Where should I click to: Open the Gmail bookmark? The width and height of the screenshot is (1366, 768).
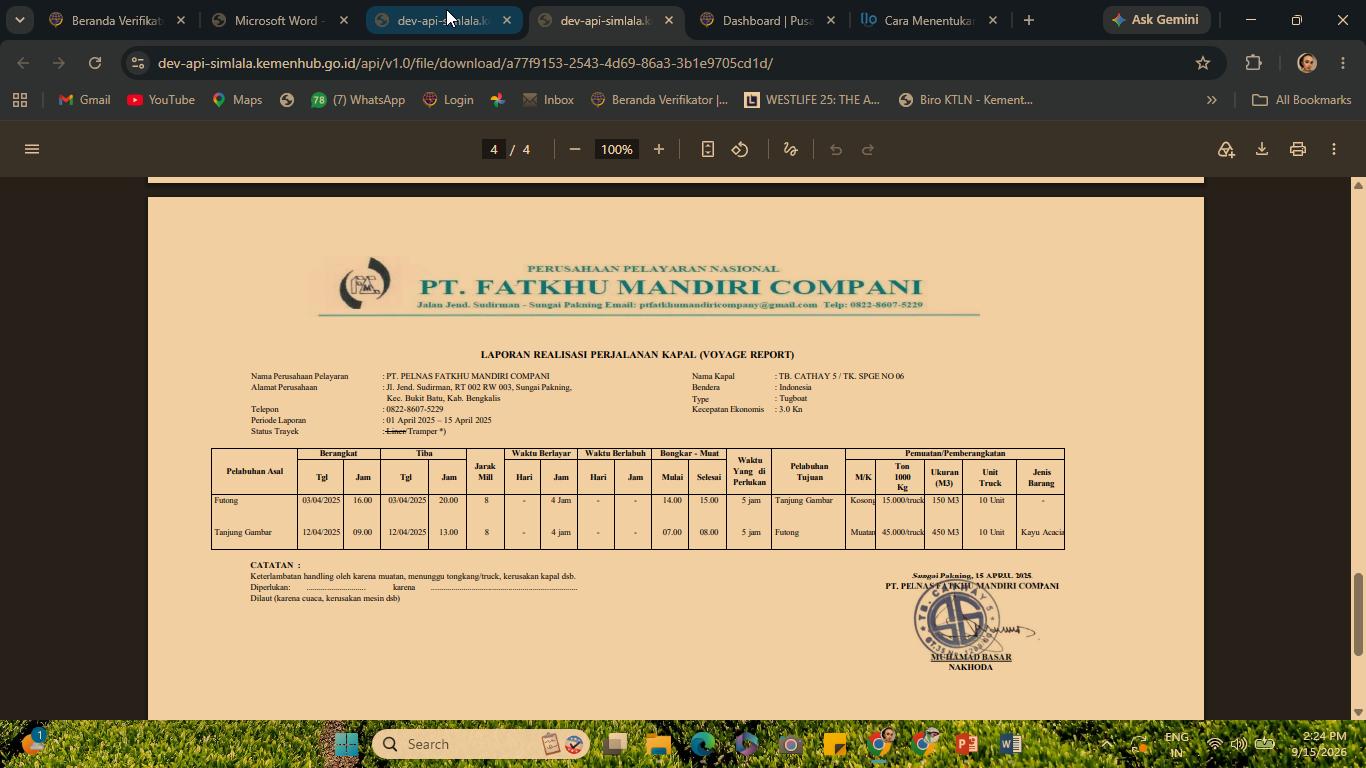pos(84,100)
